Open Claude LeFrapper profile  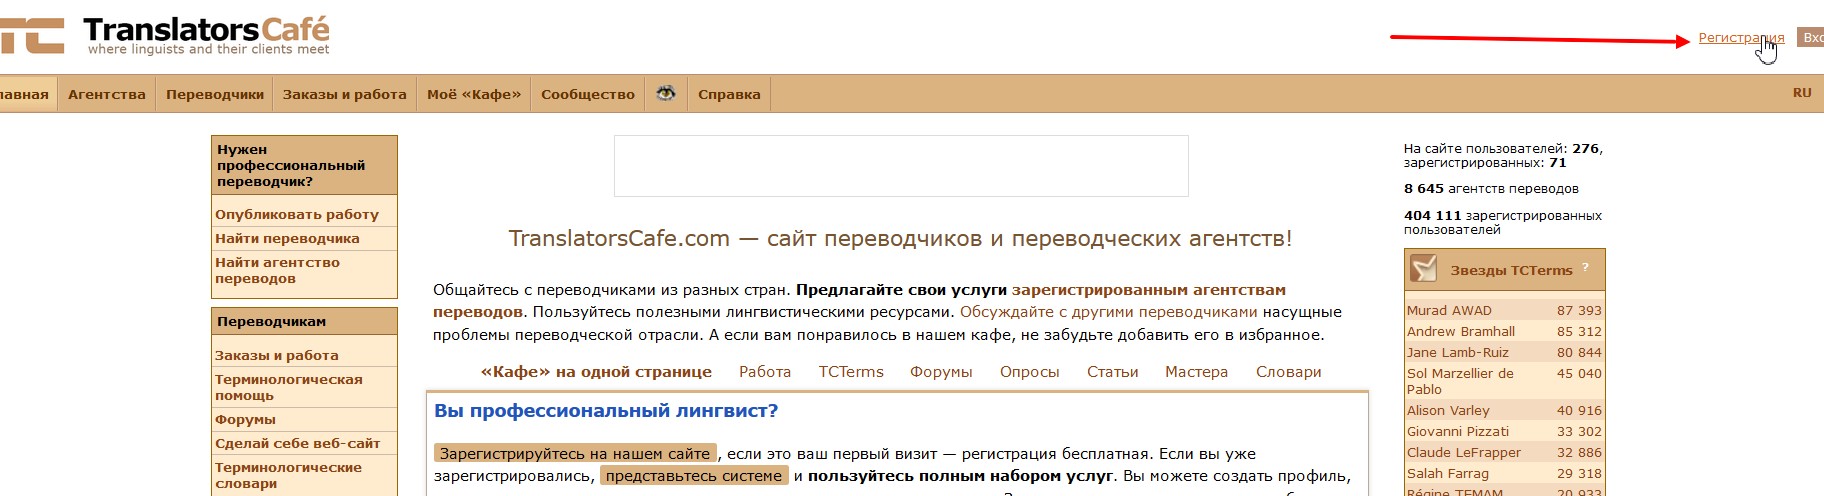pos(1464,452)
